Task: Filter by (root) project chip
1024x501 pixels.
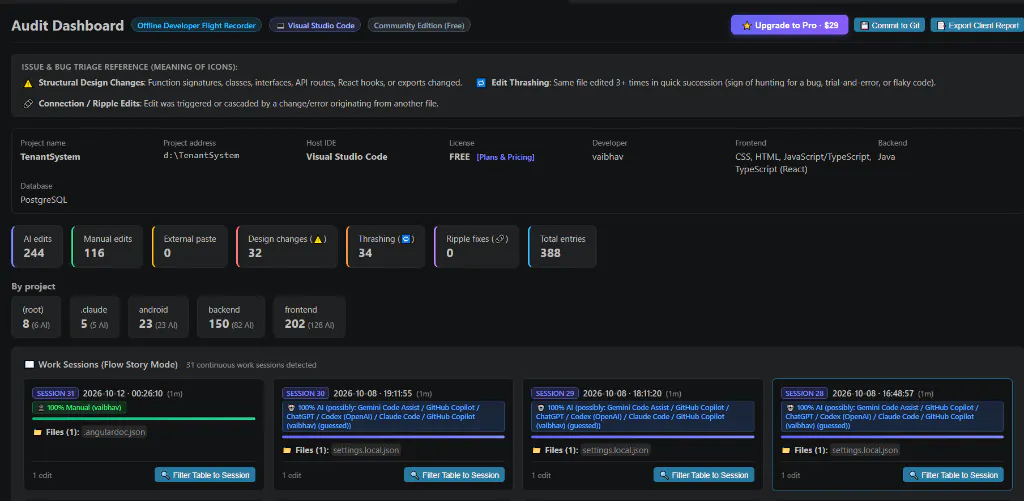Action: pos(36,317)
